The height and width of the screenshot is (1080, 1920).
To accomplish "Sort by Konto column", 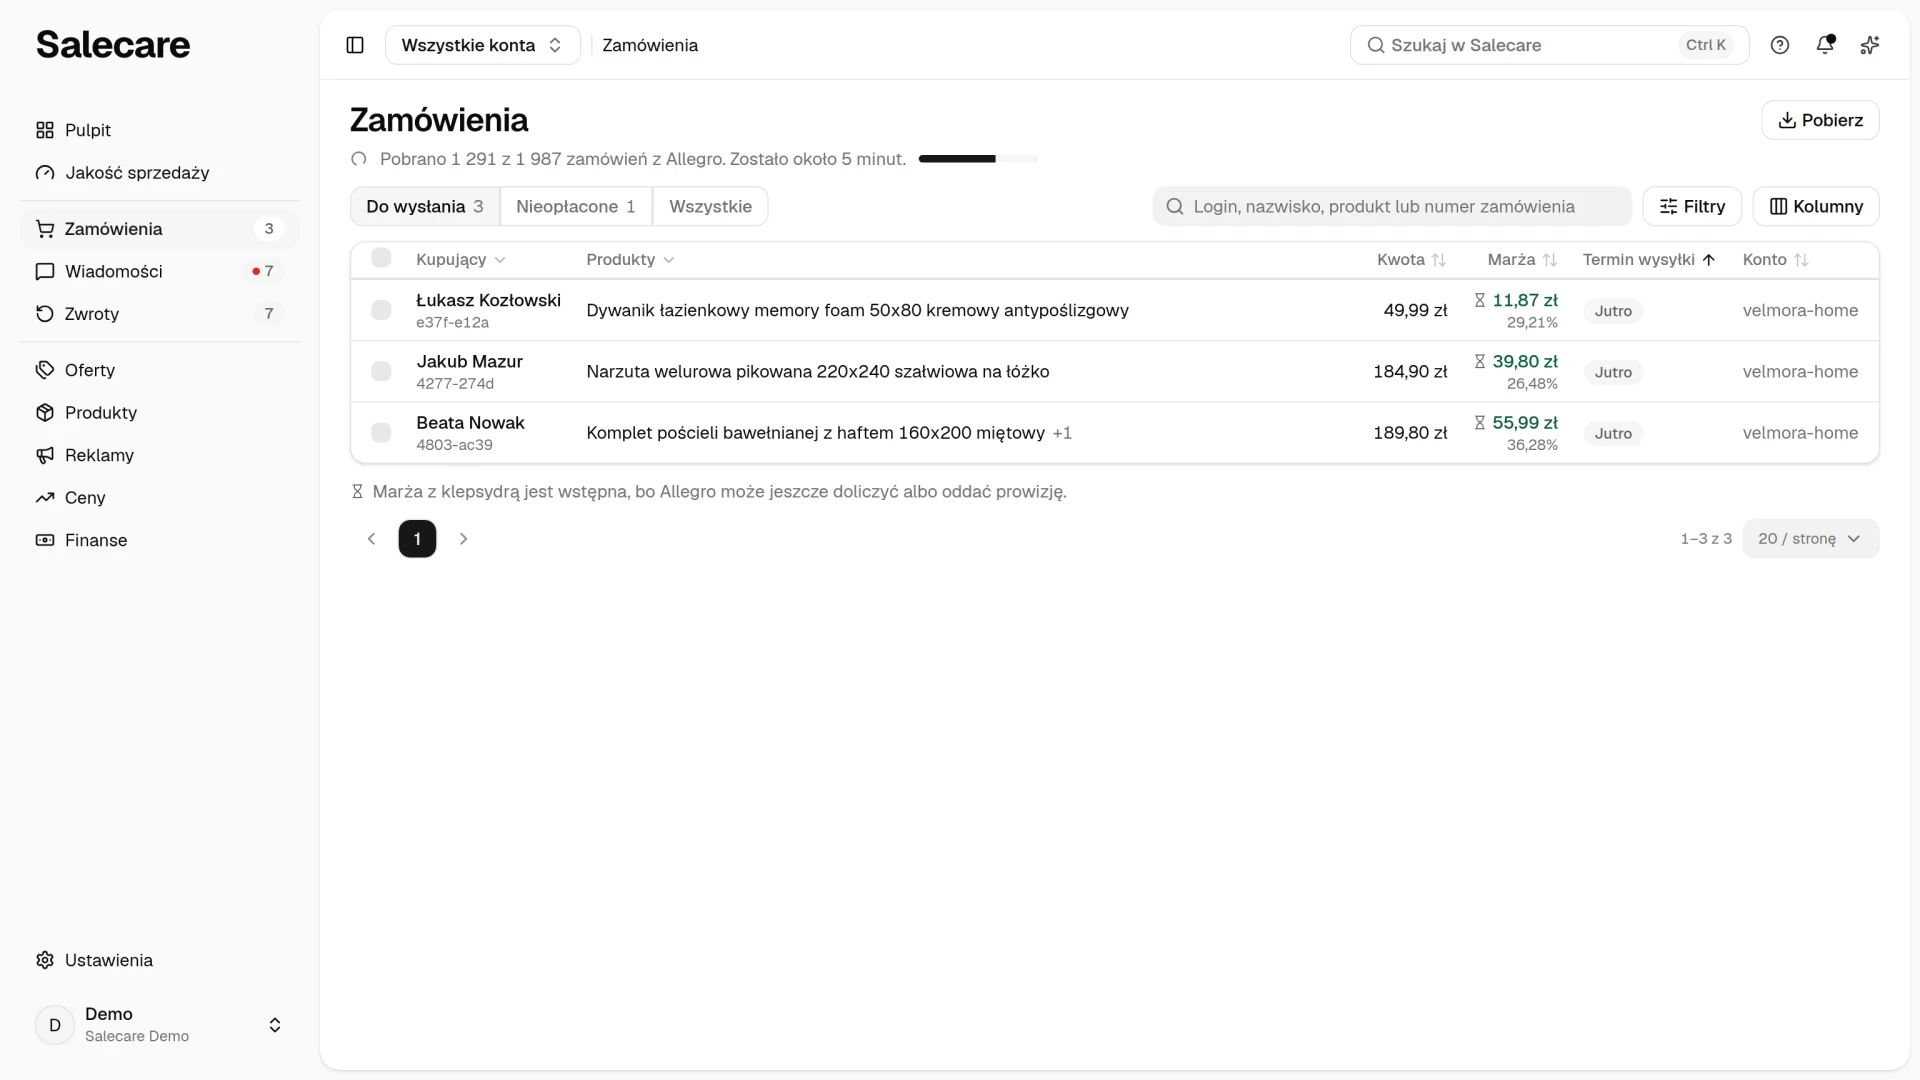I will tap(1775, 260).
